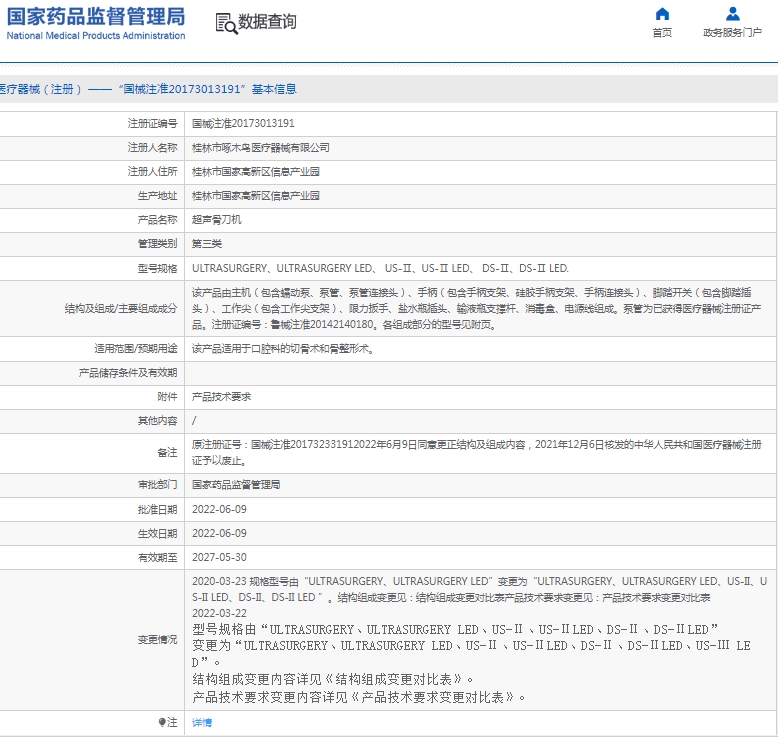Select approval department 国家药品监督管理局 value
778x741 pixels.
(236, 485)
